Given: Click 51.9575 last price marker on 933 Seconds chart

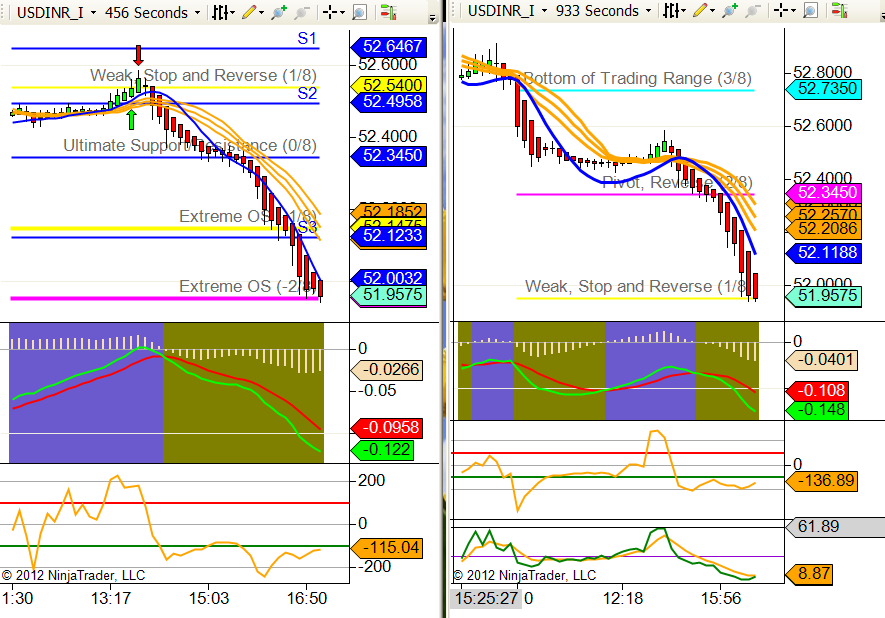Looking at the screenshot, I should click(823, 296).
